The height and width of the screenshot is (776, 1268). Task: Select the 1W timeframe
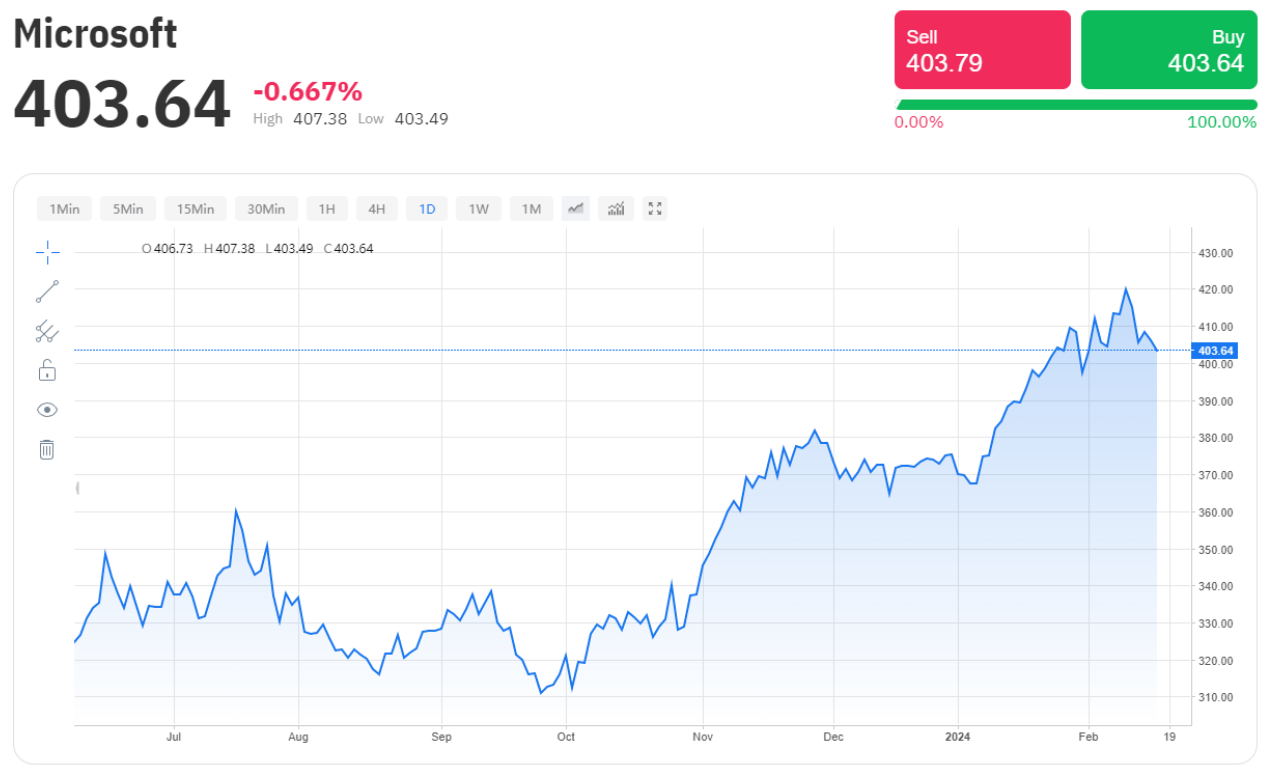point(479,209)
